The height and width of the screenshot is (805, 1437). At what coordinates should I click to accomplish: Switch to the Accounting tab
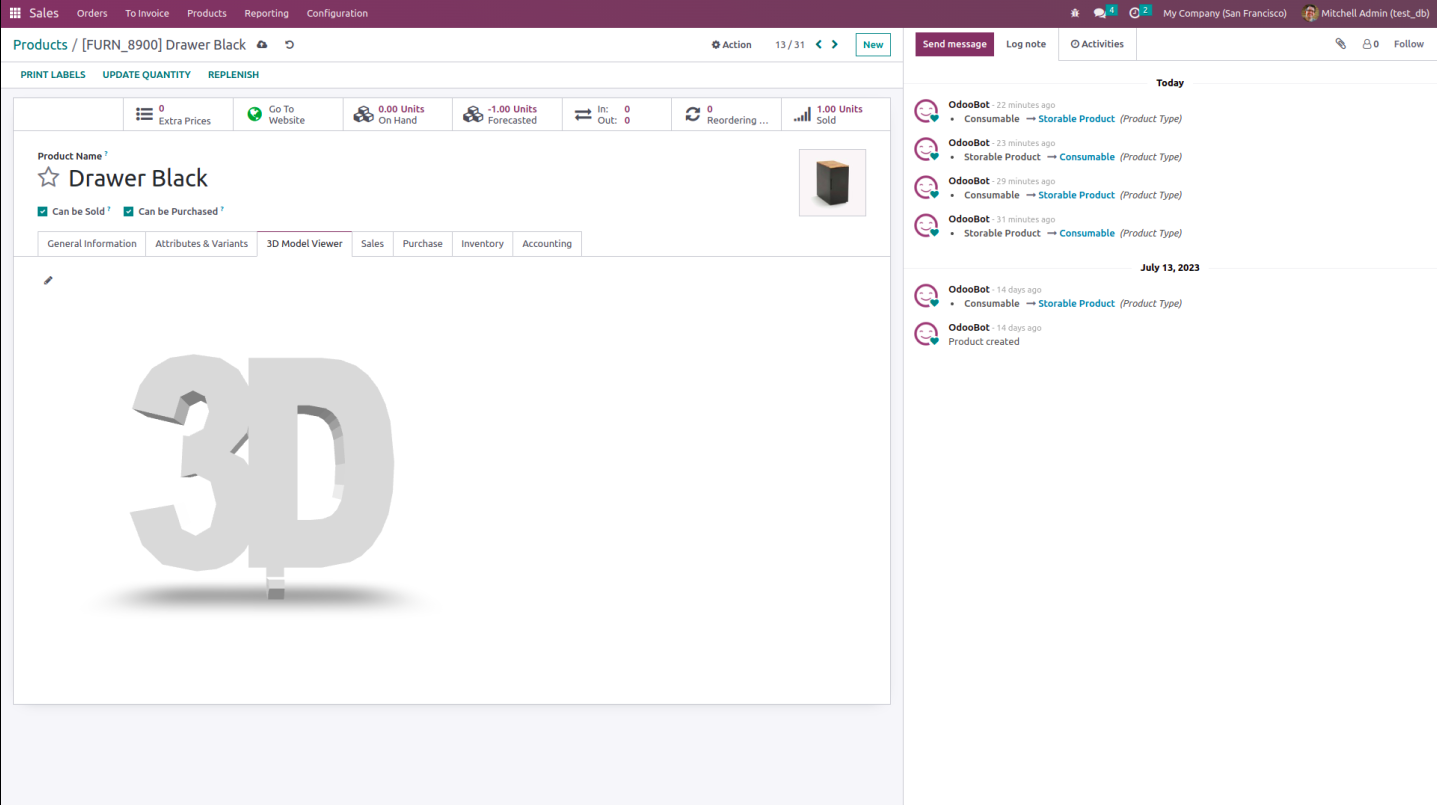[547, 244]
